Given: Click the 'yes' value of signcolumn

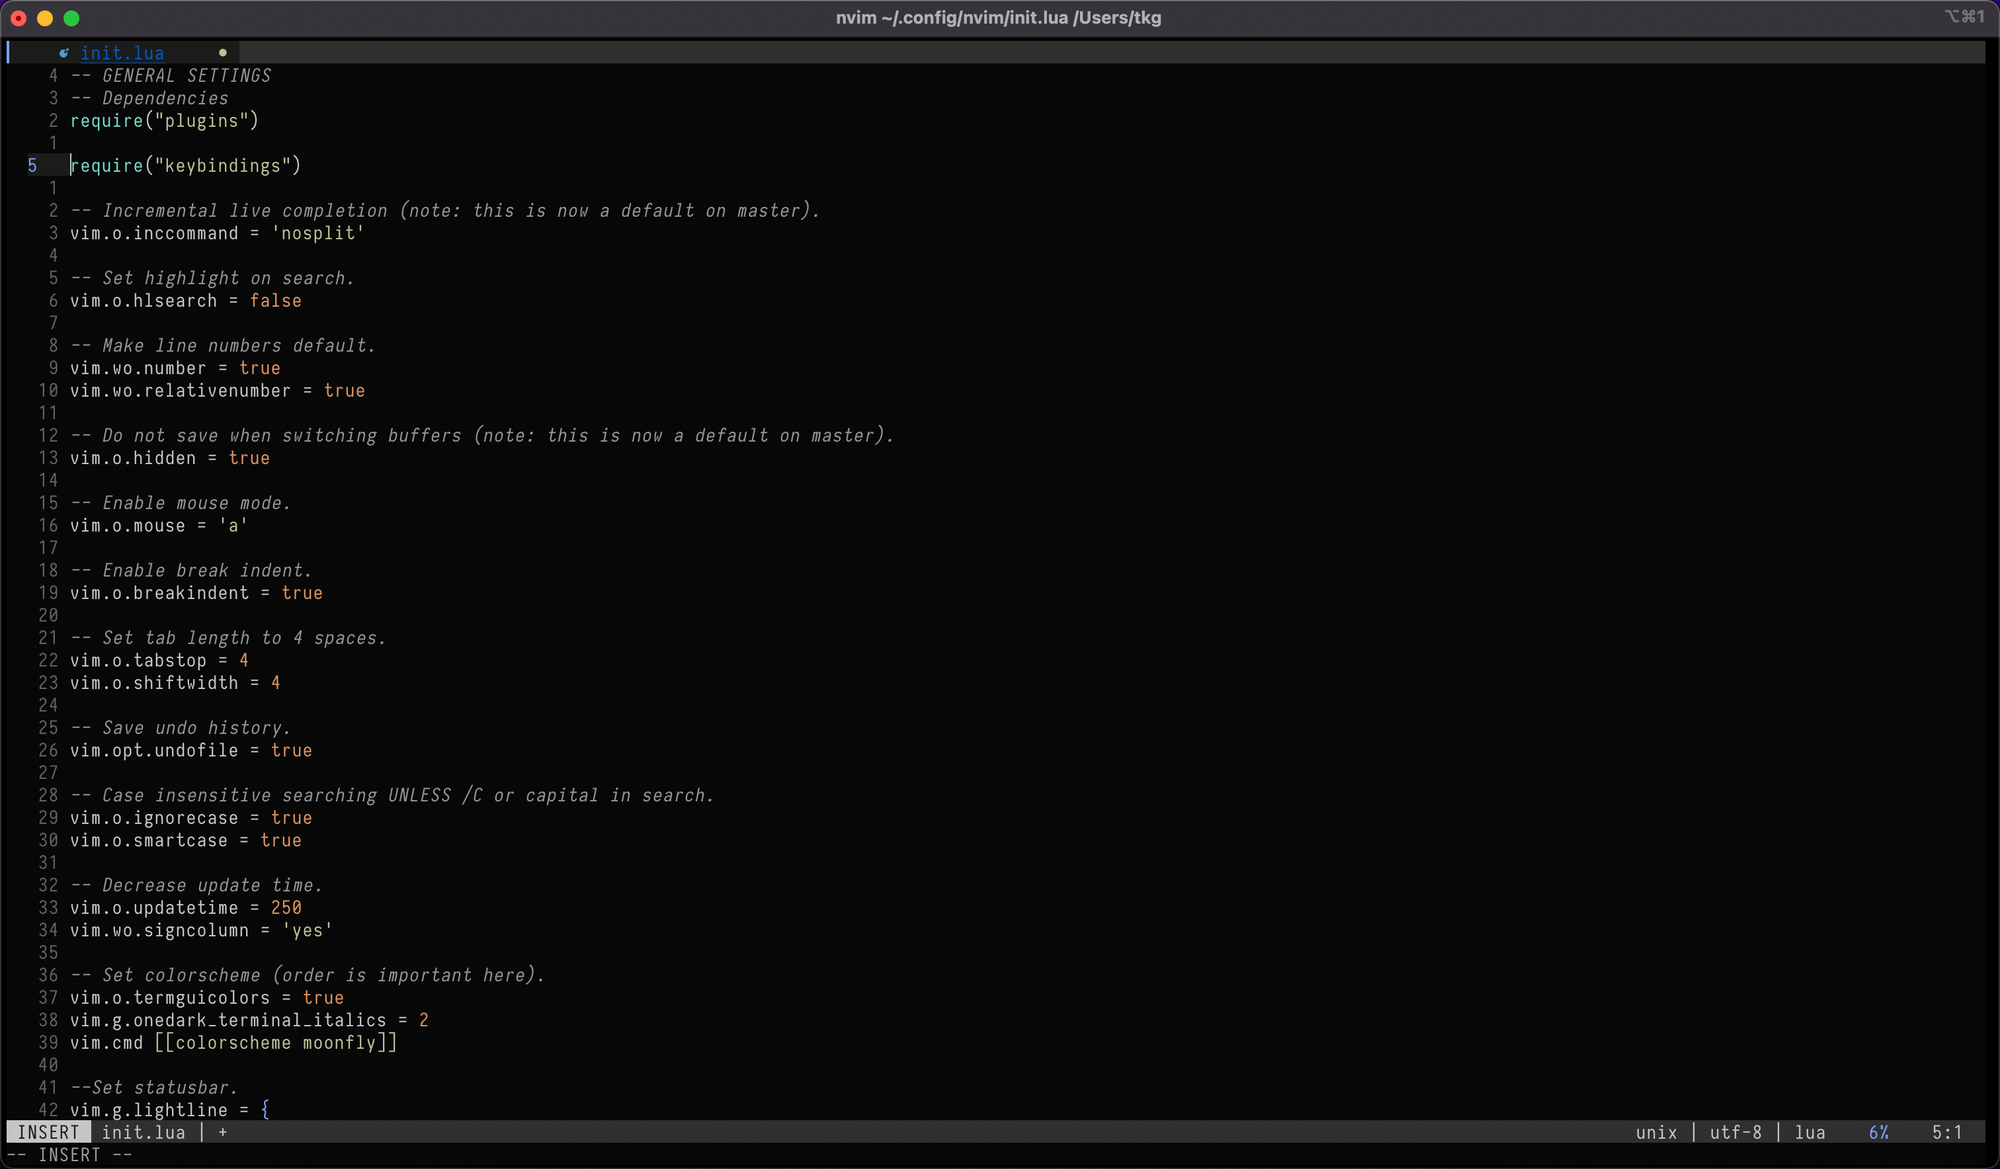Looking at the screenshot, I should pos(307,931).
